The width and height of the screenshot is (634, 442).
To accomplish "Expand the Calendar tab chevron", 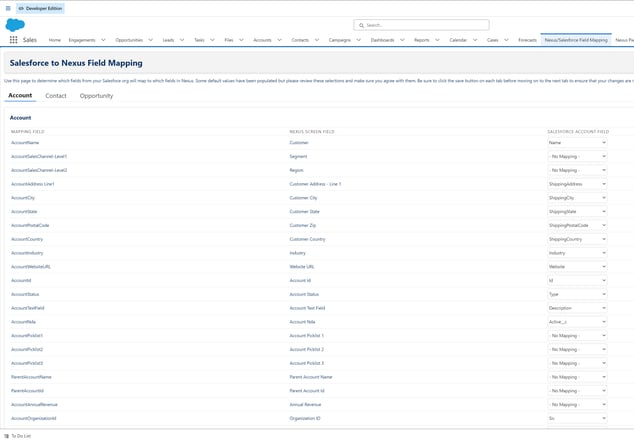I will point(475,40).
